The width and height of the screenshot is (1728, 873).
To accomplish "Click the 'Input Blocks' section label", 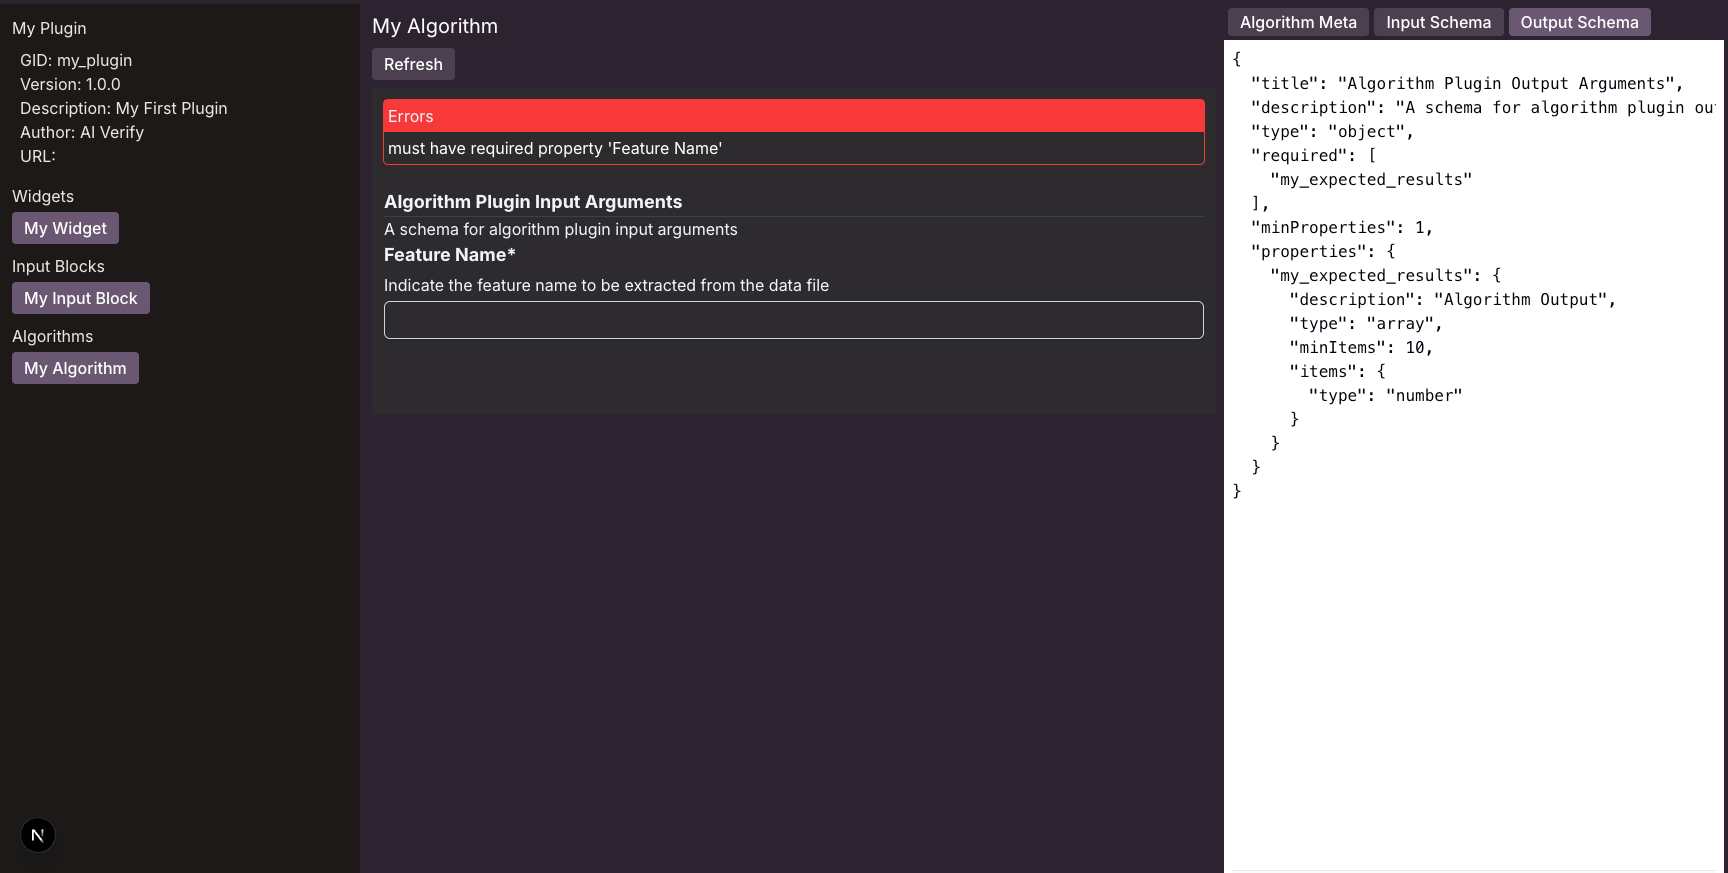I will click(x=58, y=266).
